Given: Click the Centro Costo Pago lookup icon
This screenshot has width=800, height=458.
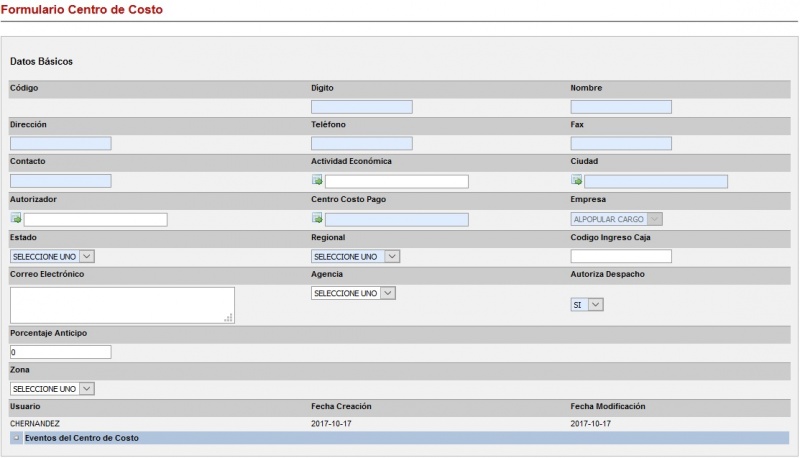Looking at the screenshot, I should [x=317, y=219].
